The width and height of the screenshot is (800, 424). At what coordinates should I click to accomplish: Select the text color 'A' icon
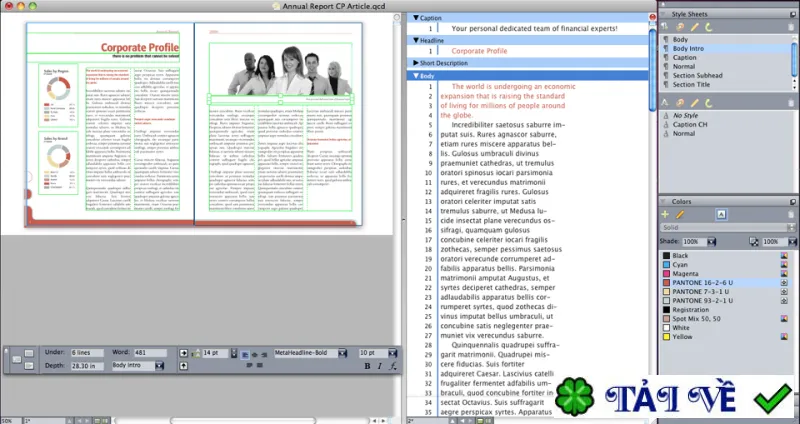tap(721, 215)
